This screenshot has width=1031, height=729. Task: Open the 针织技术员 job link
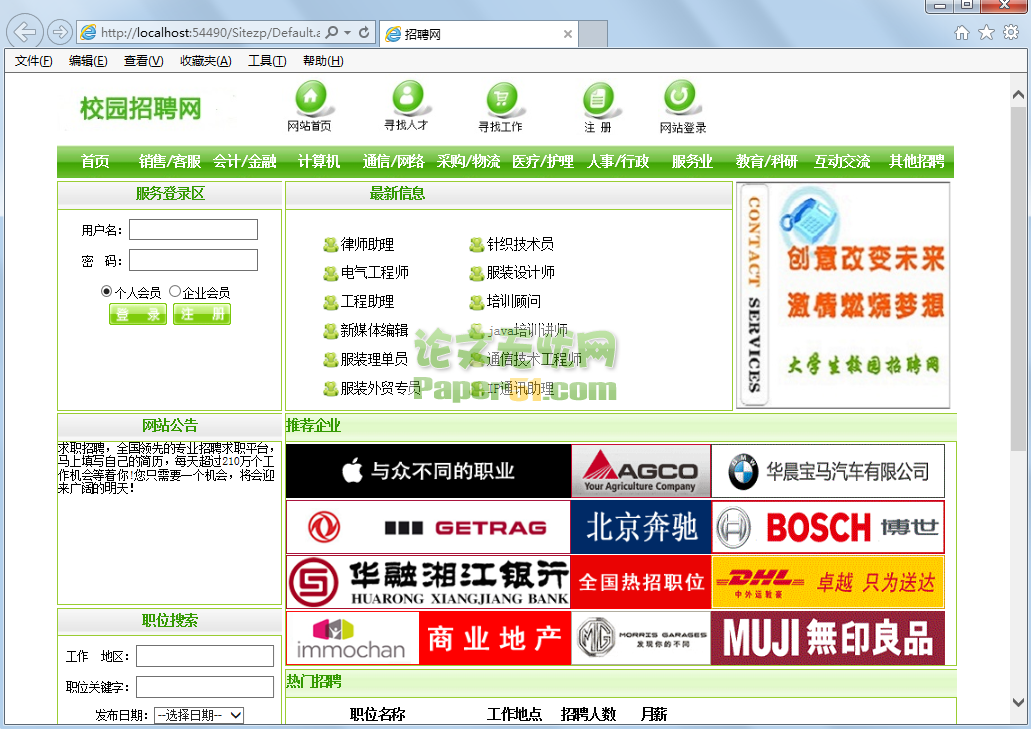(x=519, y=245)
